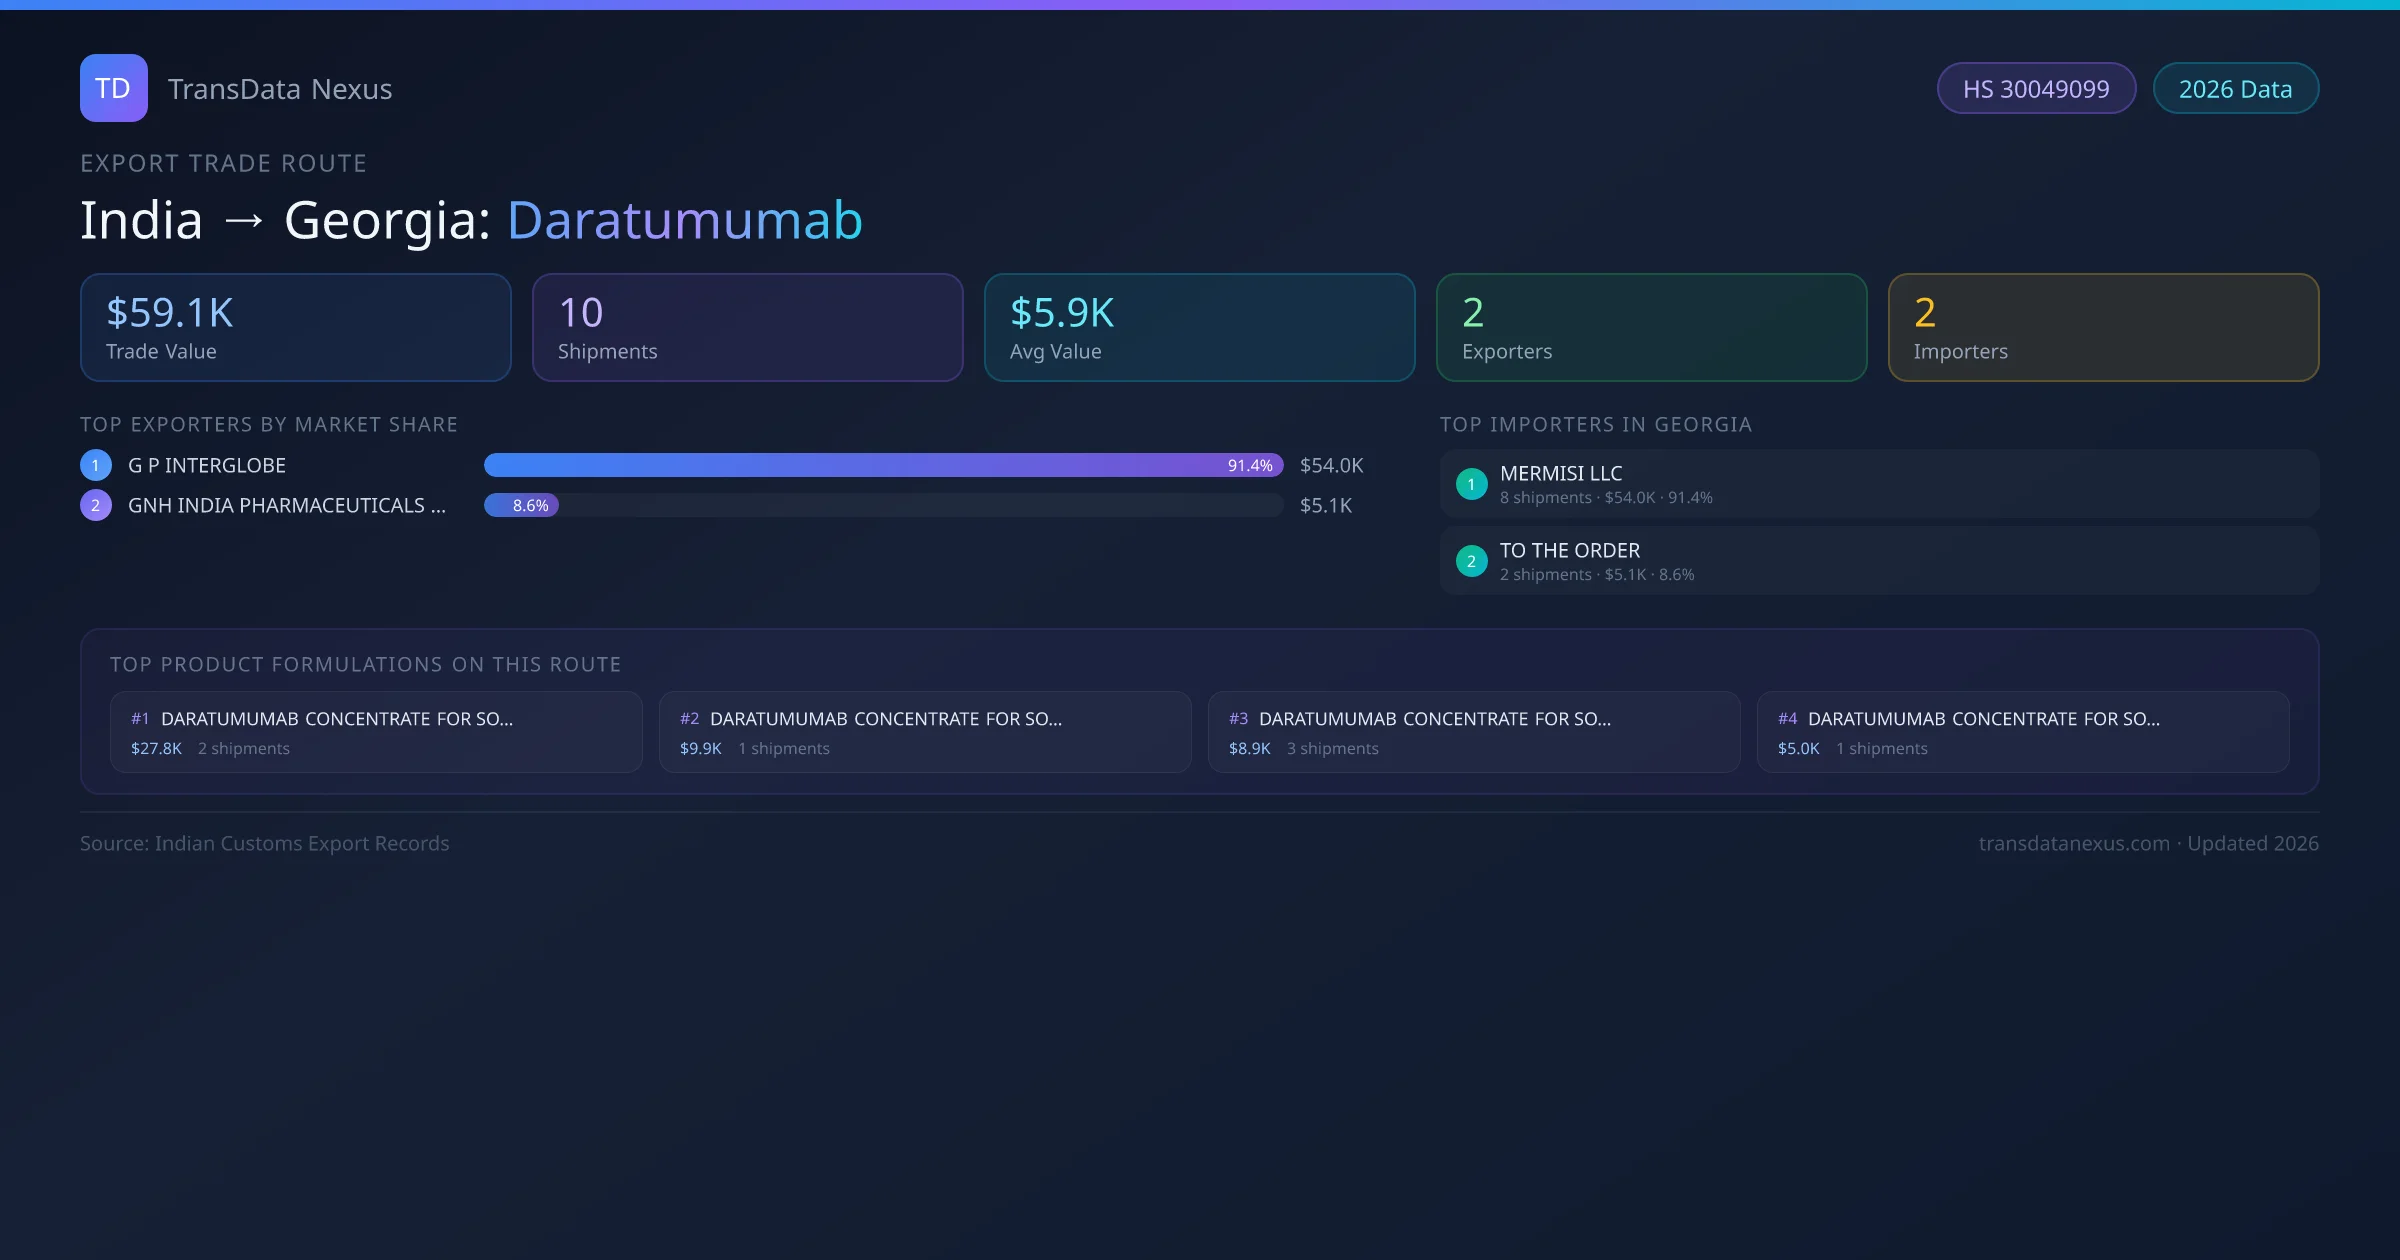Visit the transdatanexus.com link
The width and height of the screenshot is (2400, 1260).
click(2072, 843)
